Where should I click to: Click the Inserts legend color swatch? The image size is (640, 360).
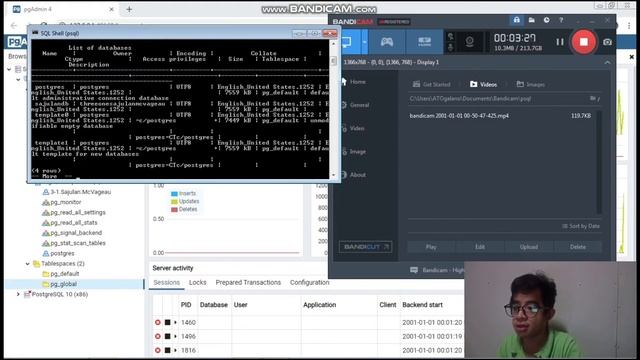pyautogui.click(x=174, y=193)
